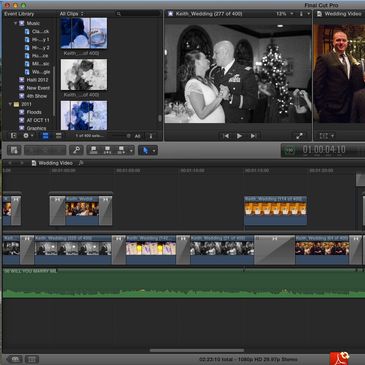
Task: Click the Event Browser vertical scrollbar
Action: 160,118
